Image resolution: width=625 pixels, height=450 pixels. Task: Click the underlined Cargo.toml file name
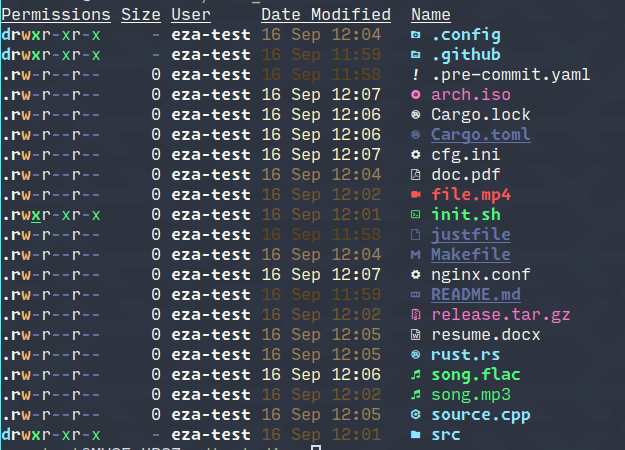click(481, 135)
